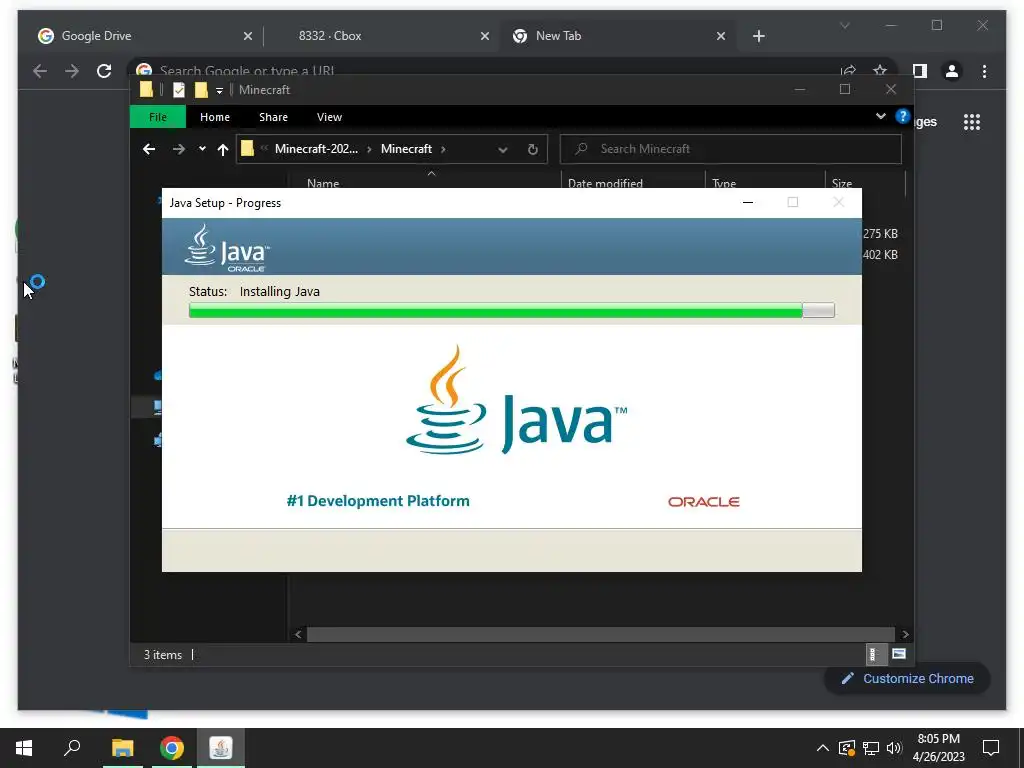Screen dimensions: 1024x768
Task: Close the Google Drive tab
Action: (x=248, y=37)
